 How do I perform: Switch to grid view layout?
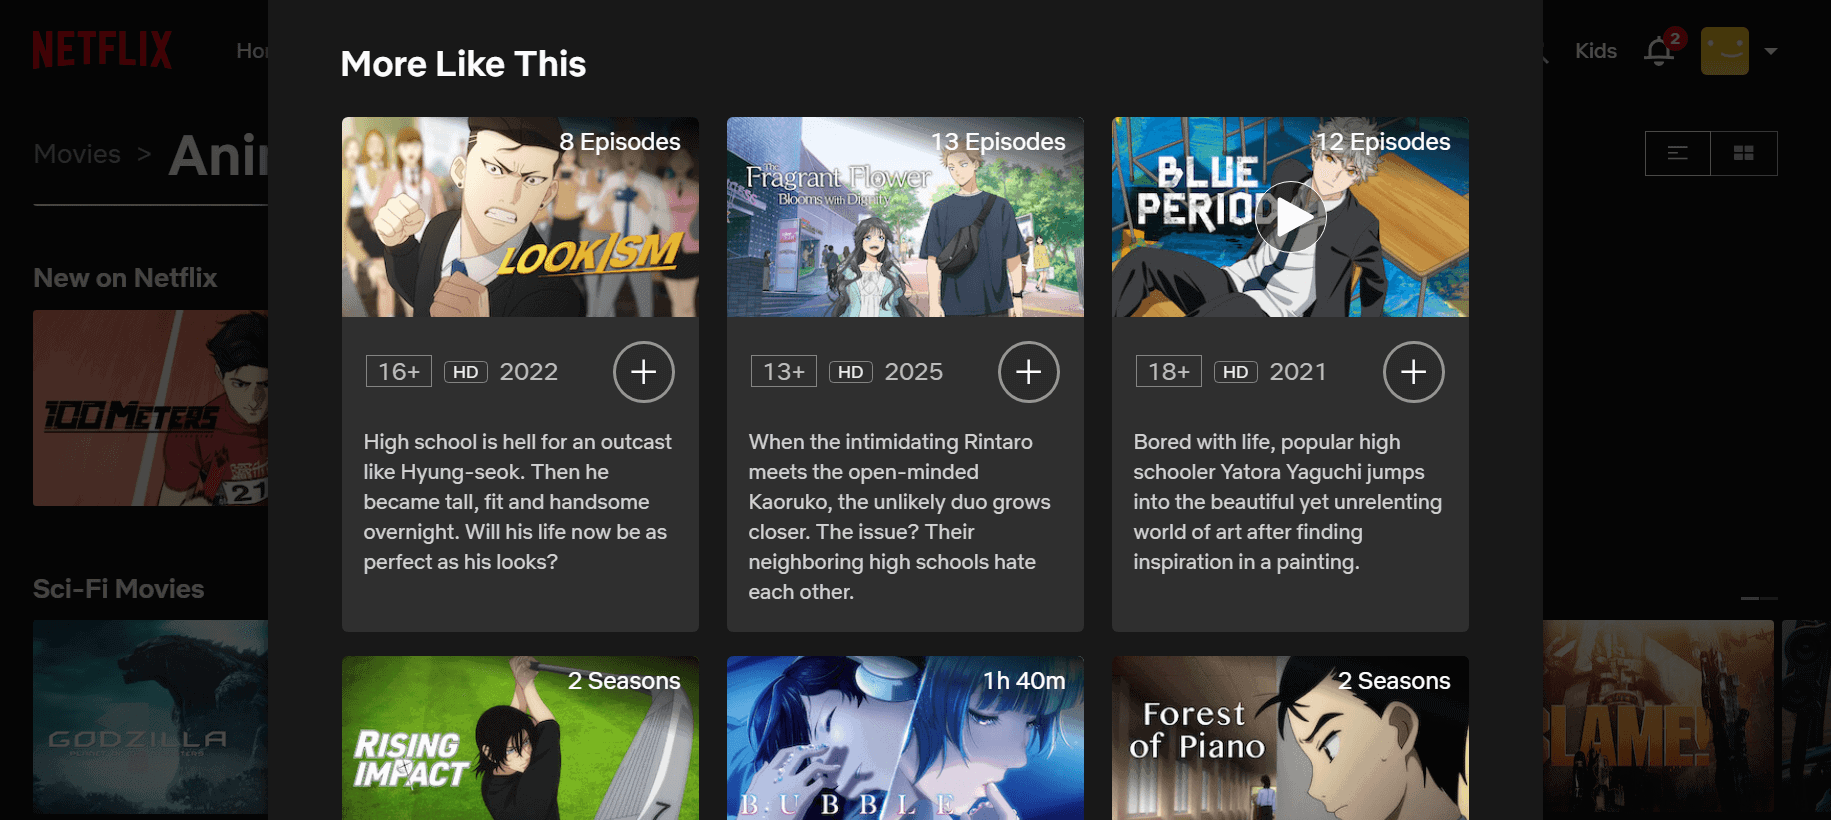tap(1743, 153)
